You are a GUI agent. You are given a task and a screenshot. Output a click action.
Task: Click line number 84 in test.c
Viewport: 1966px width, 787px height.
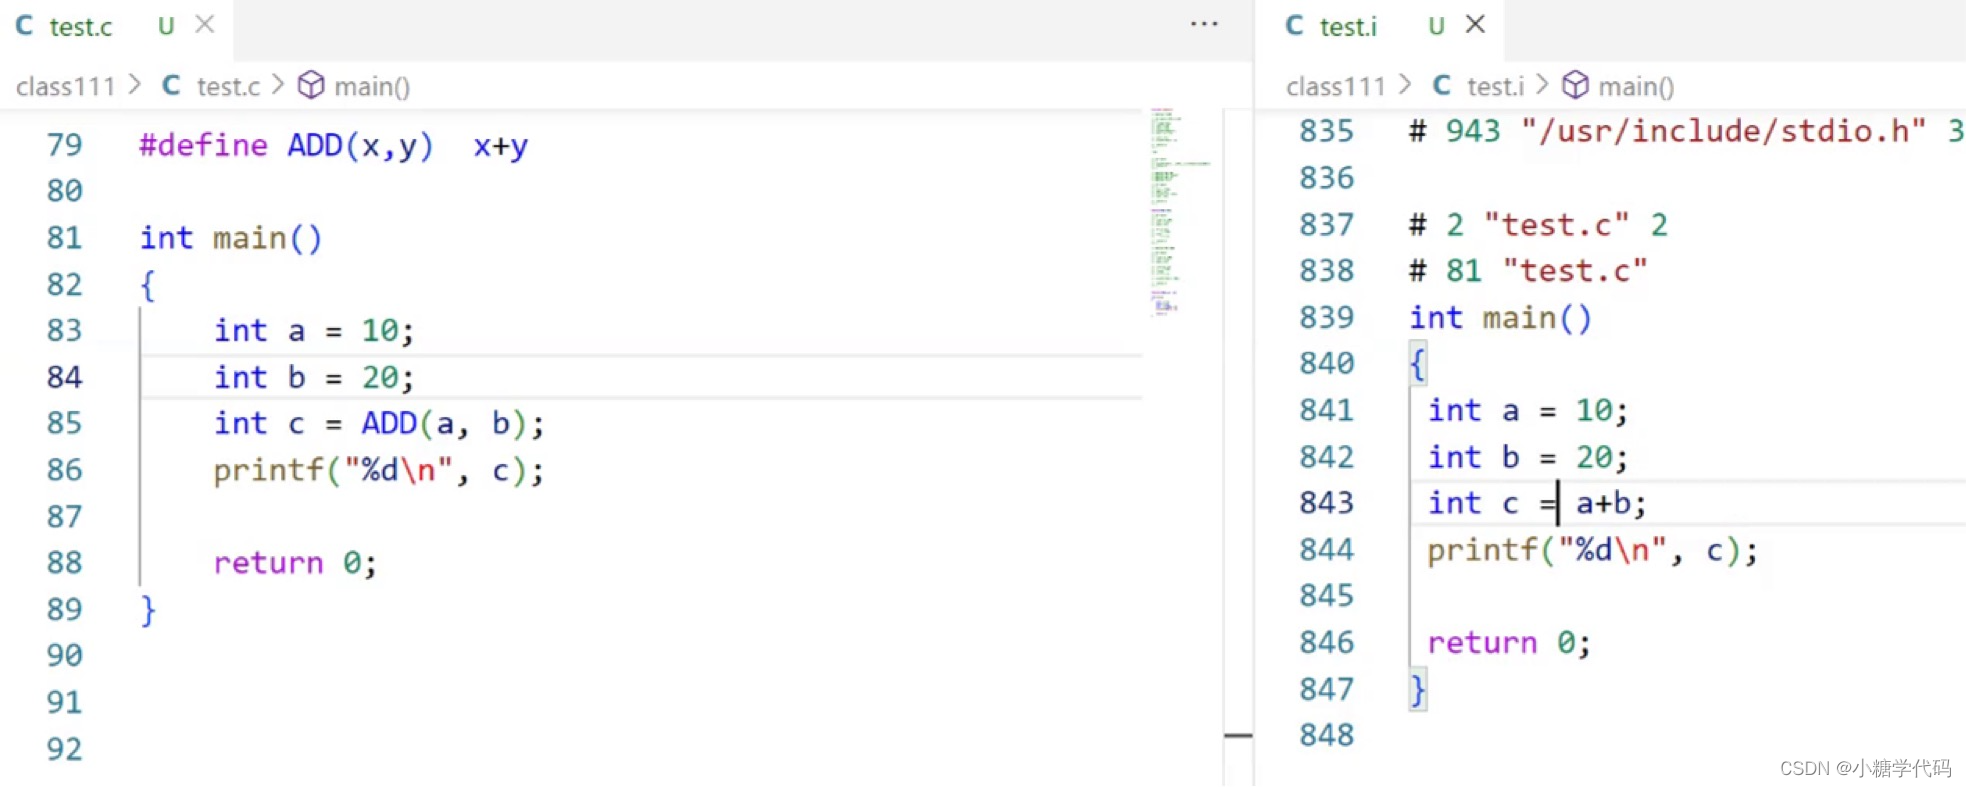pos(64,377)
